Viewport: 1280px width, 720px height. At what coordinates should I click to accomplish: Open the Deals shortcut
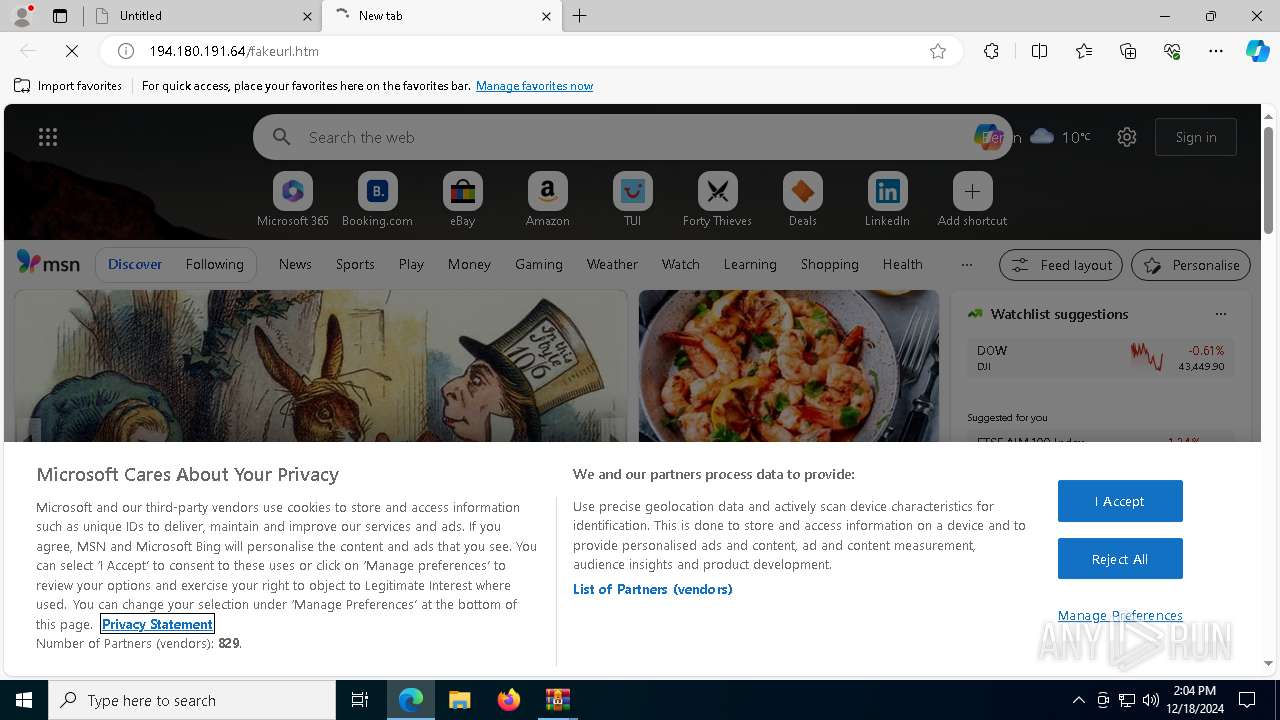803,199
